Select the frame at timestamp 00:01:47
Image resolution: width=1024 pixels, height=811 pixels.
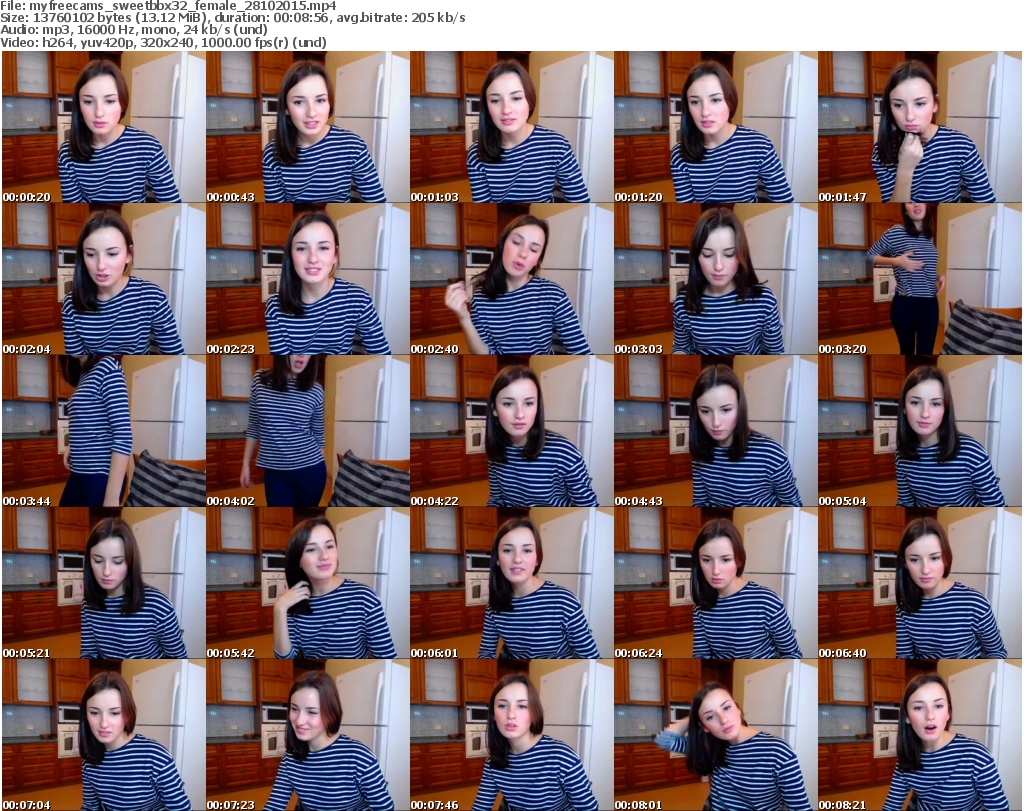tap(920, 127)
